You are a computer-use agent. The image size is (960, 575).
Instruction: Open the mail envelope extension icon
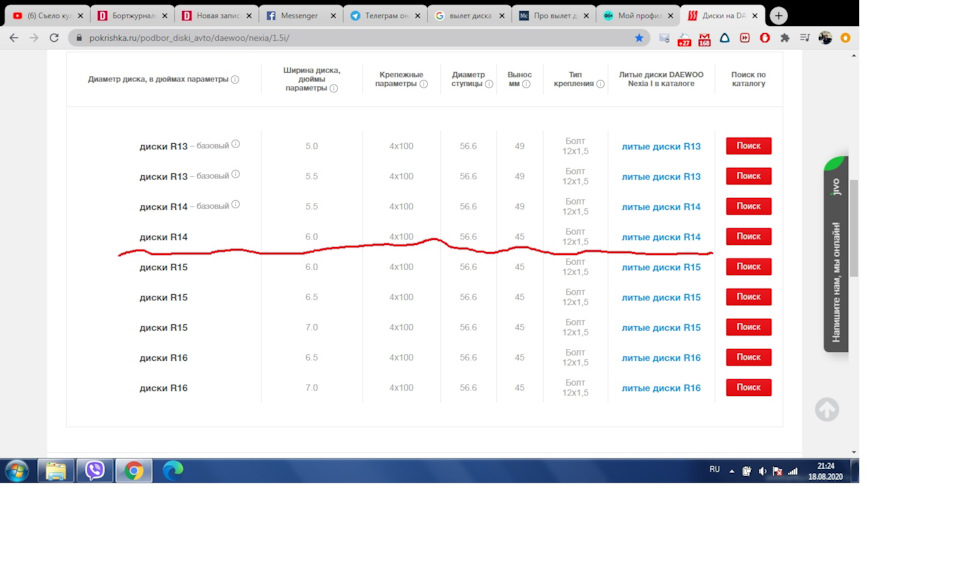coord(664,38)
